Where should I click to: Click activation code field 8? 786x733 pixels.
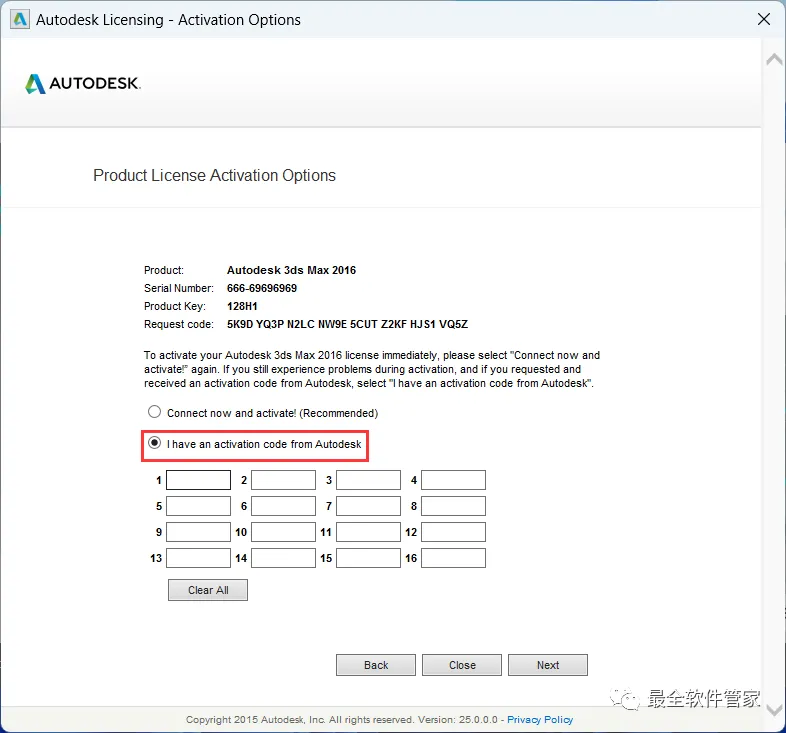(453, 506)
